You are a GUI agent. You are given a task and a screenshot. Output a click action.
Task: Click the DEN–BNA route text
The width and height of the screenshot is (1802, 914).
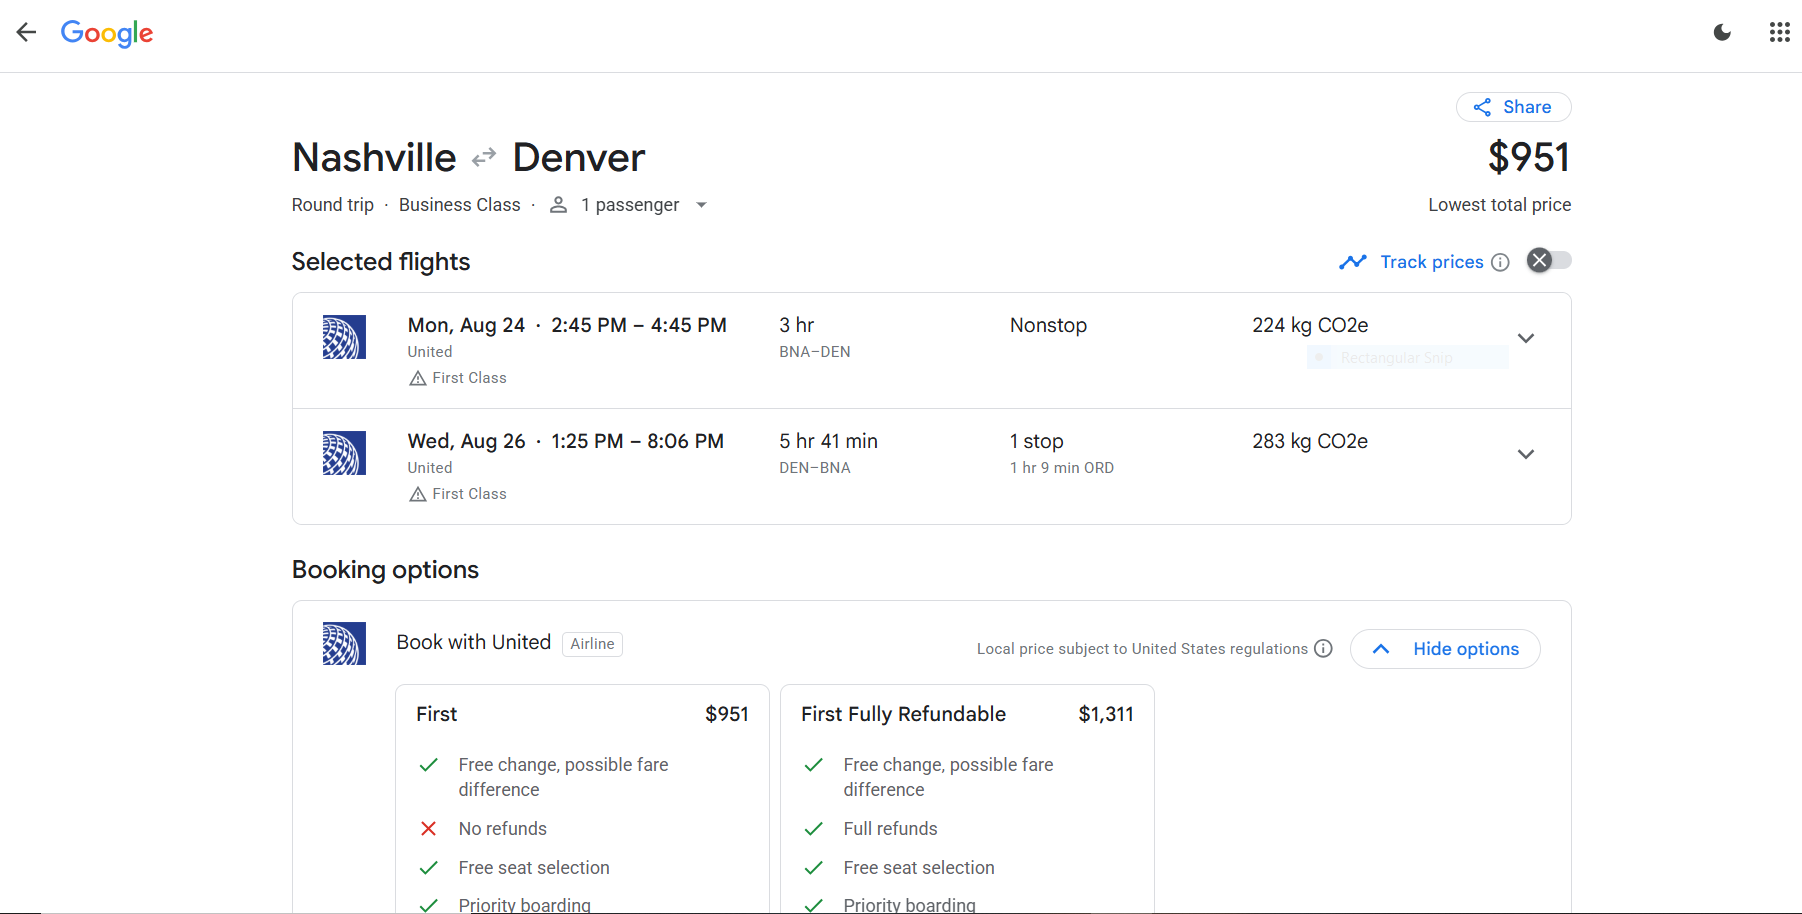(815, 468)
